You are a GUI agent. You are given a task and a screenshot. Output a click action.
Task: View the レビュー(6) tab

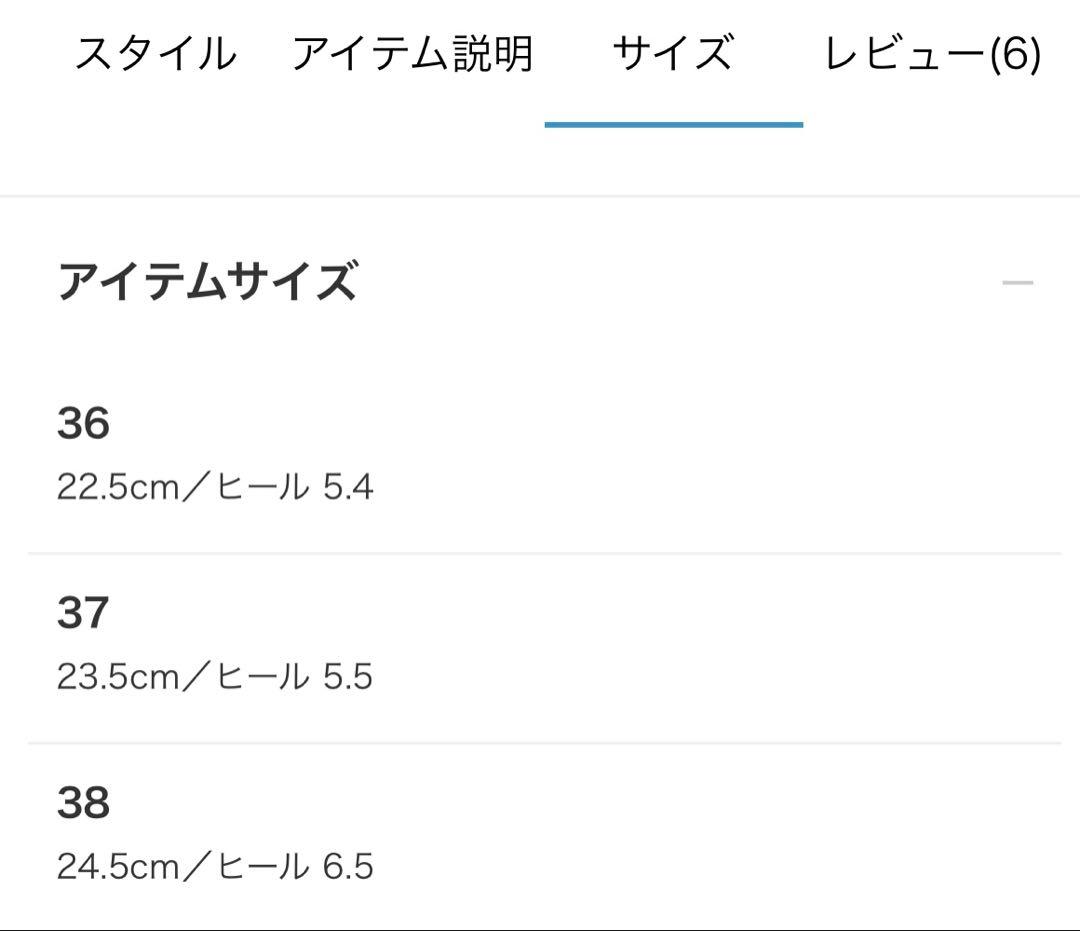tap(930, 54)
